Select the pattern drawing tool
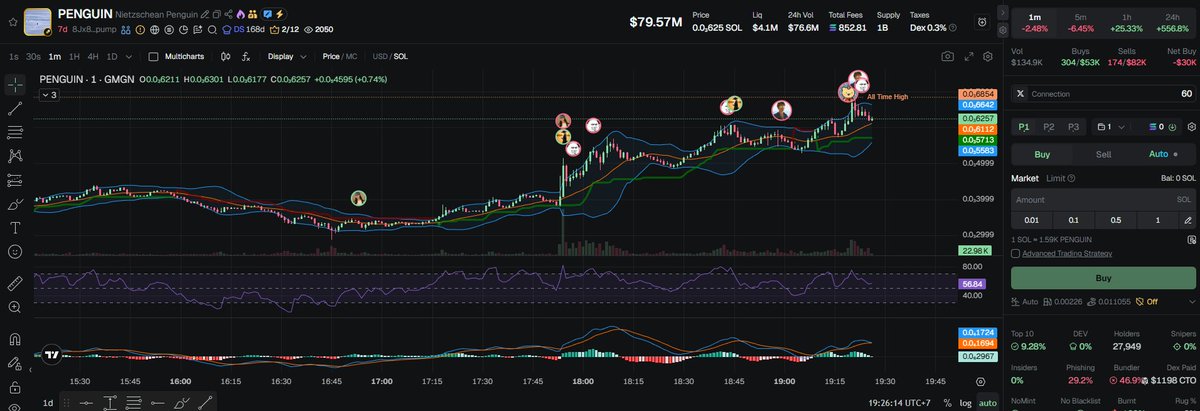The width and height of the screenshot is (1200, 411). point(16,155)
